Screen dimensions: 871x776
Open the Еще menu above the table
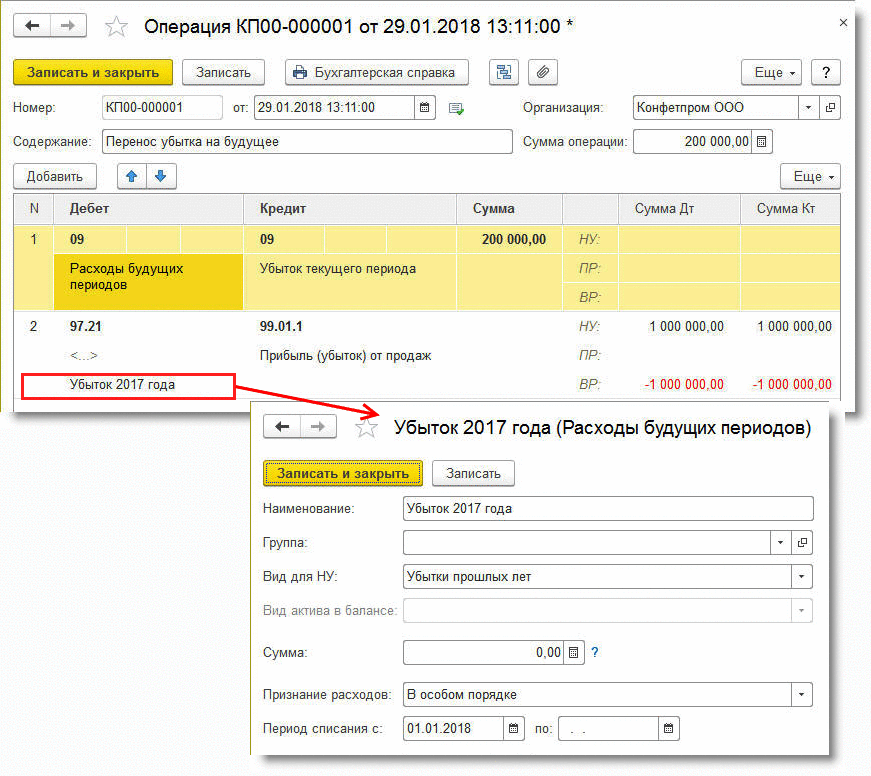tap(809, 176)
